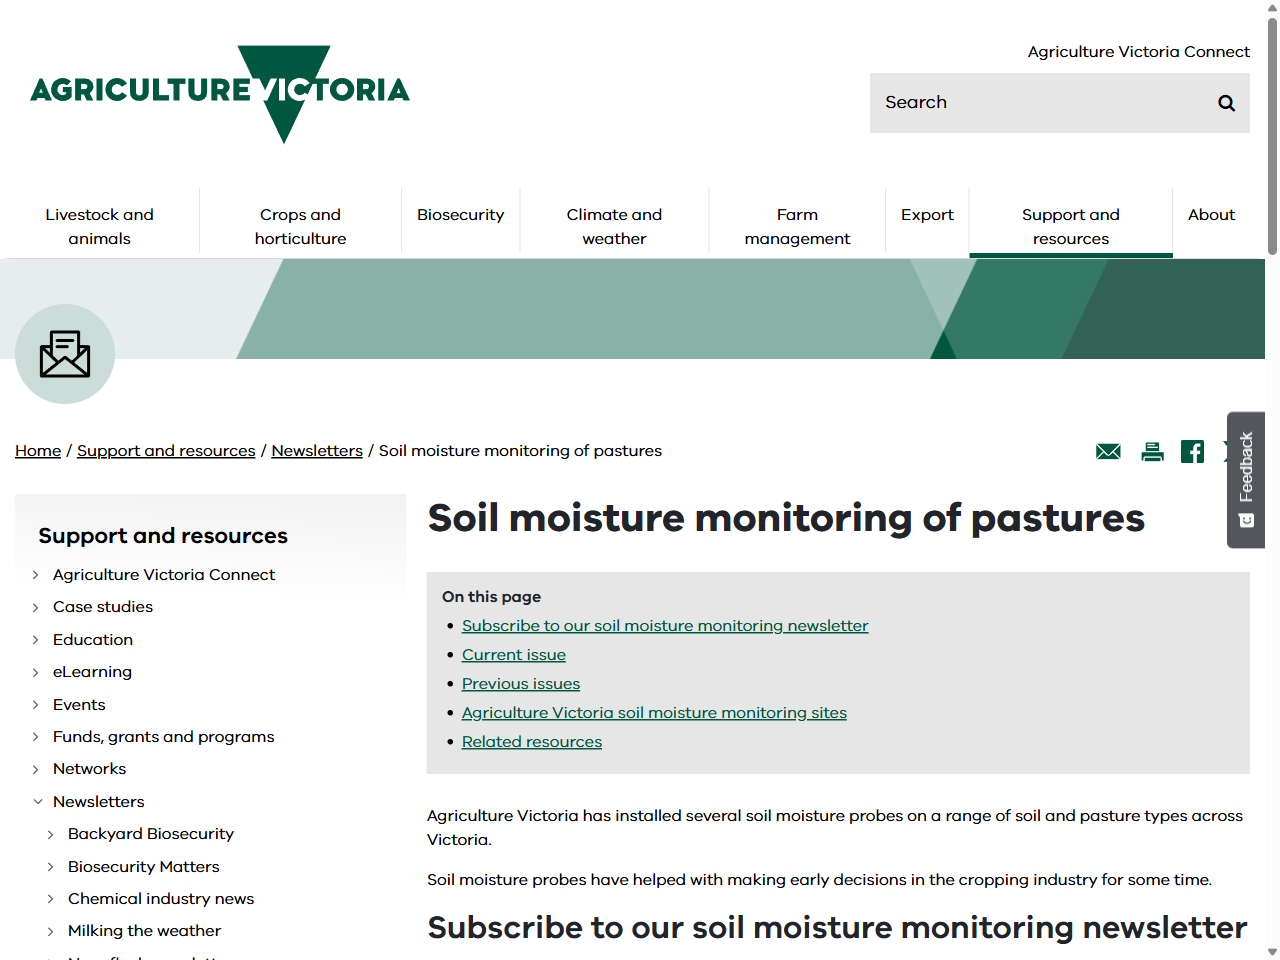The image size is (1280, 960).
Task: Open Events sidebar item
Action: [79, 705]
